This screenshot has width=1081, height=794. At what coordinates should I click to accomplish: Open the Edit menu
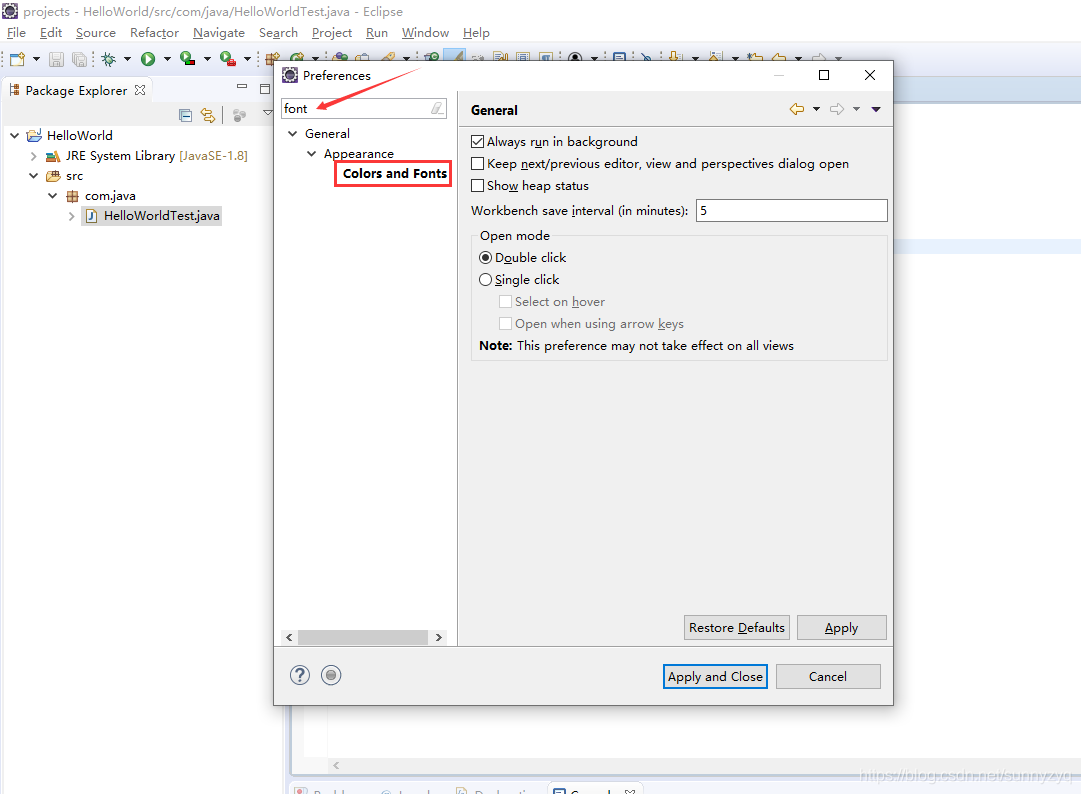coord(51,33)
